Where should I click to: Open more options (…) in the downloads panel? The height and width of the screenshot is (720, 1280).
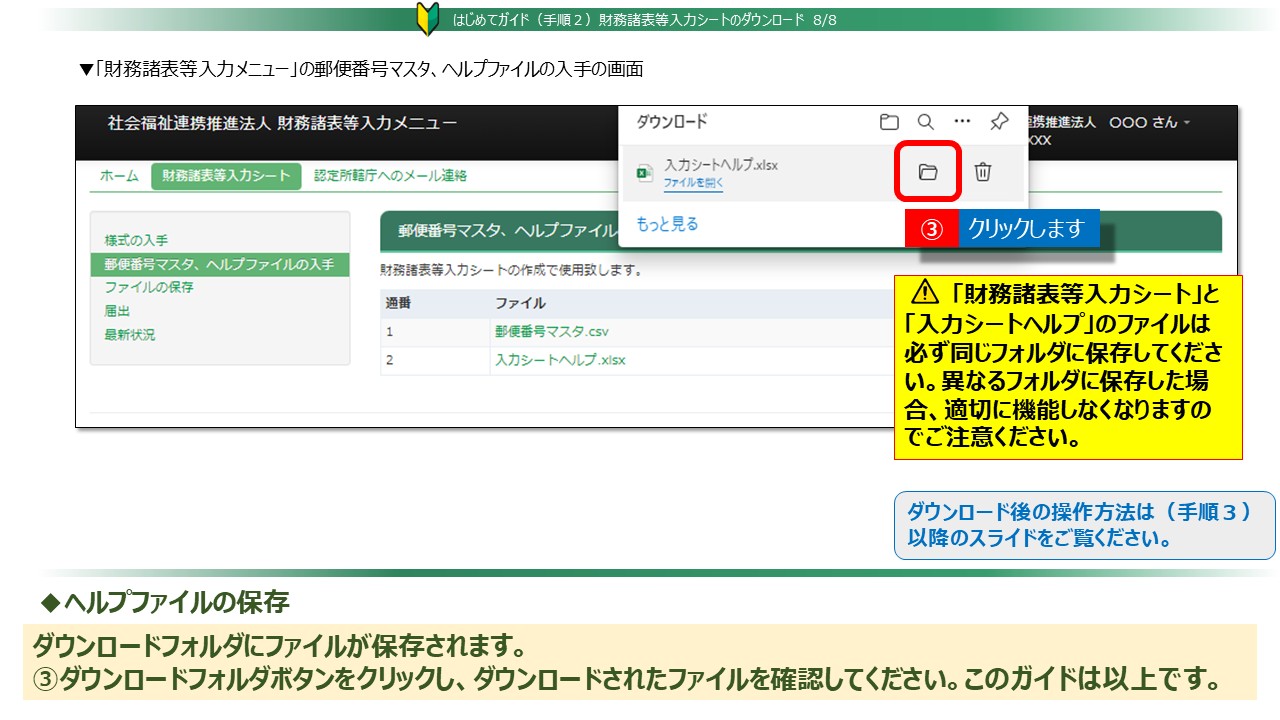(962, 121)
